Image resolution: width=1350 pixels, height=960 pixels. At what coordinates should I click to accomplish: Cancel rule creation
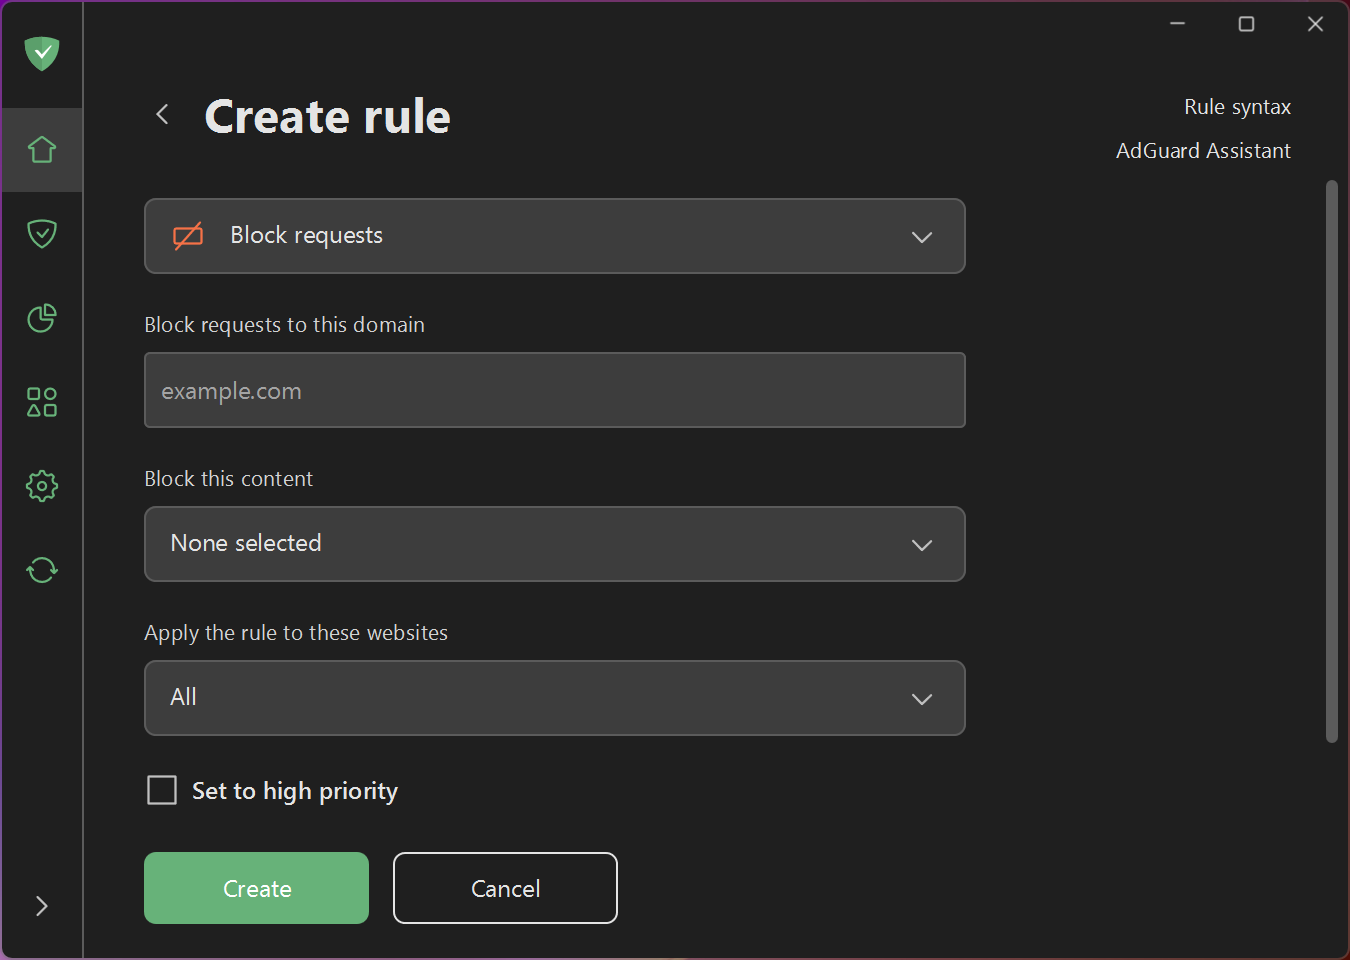pyautogui.click(x=505, y=888)
